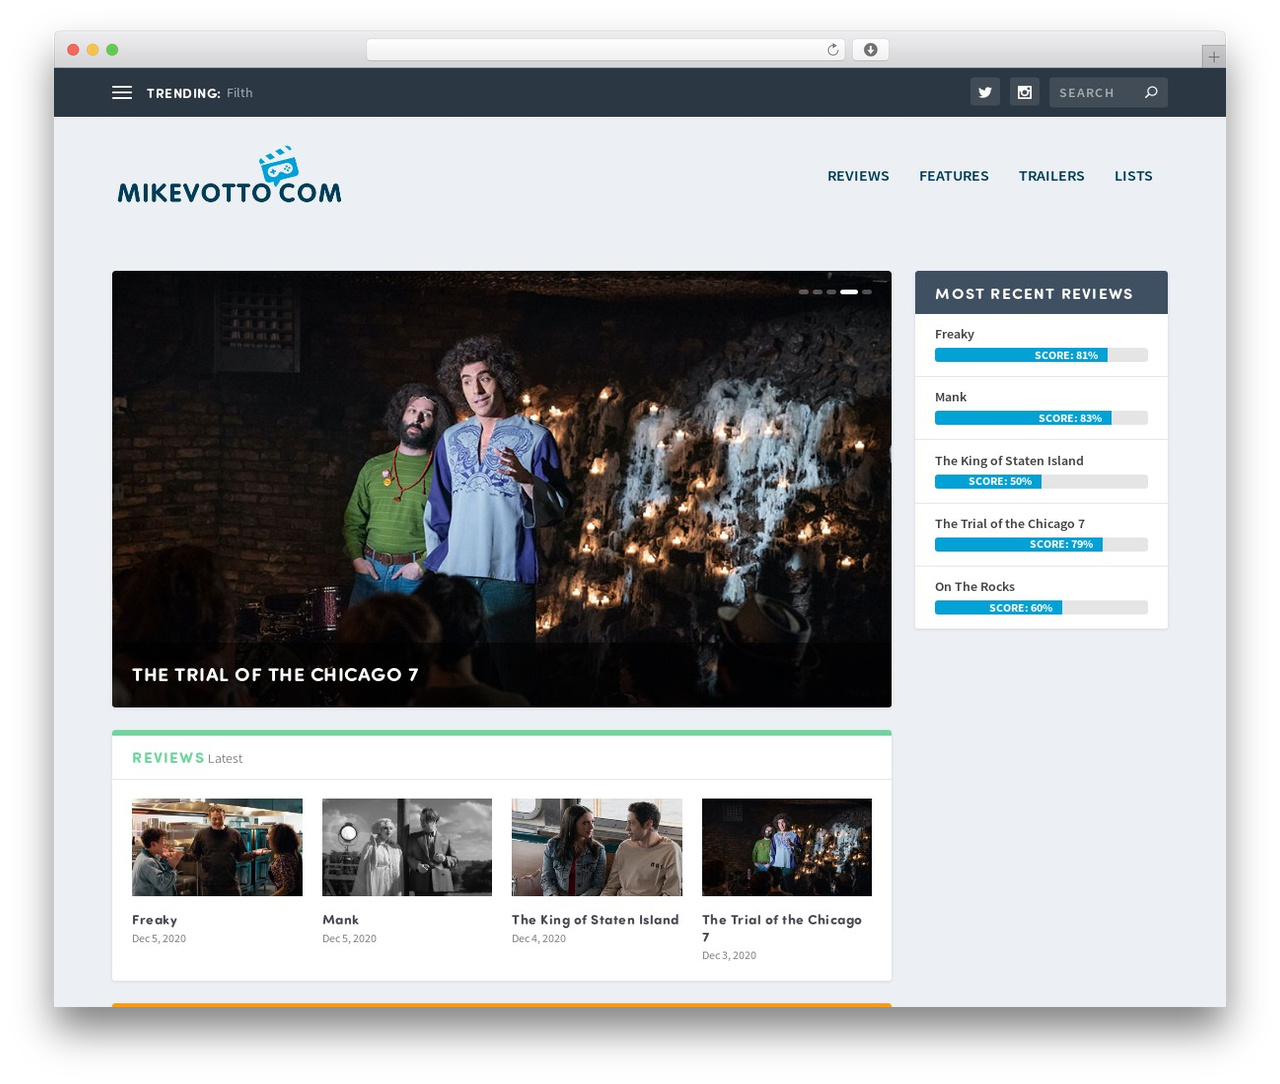Click the Dec 3, 2020 date

(x=729, y=956)
